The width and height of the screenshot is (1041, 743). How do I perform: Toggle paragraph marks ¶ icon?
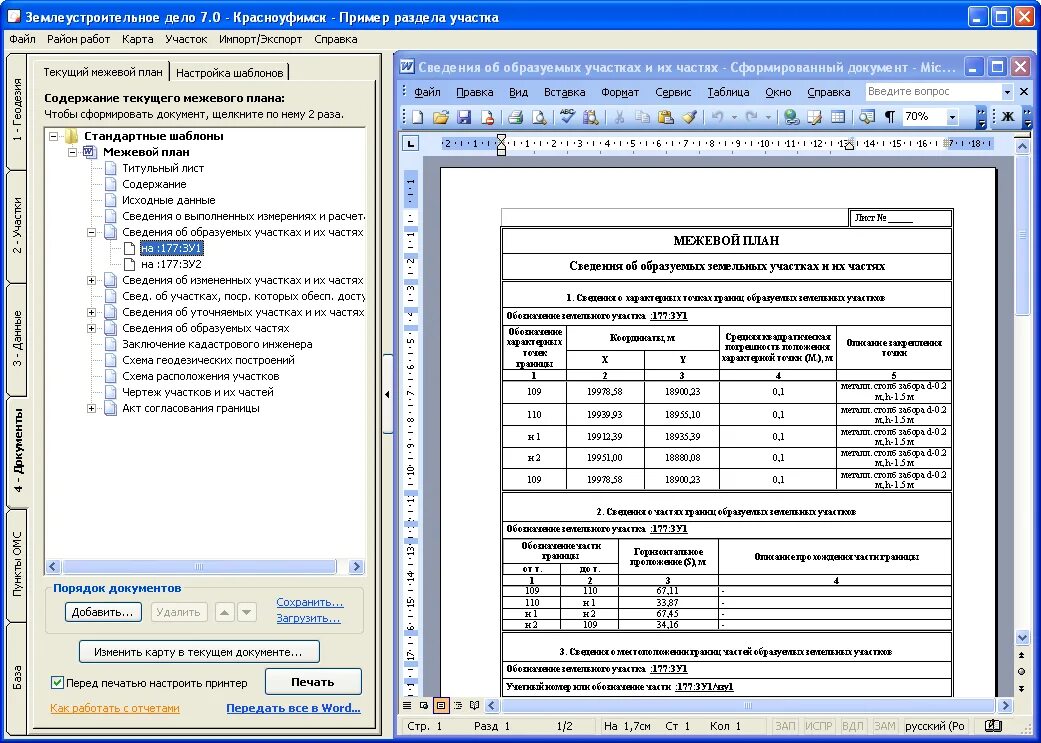890,117
